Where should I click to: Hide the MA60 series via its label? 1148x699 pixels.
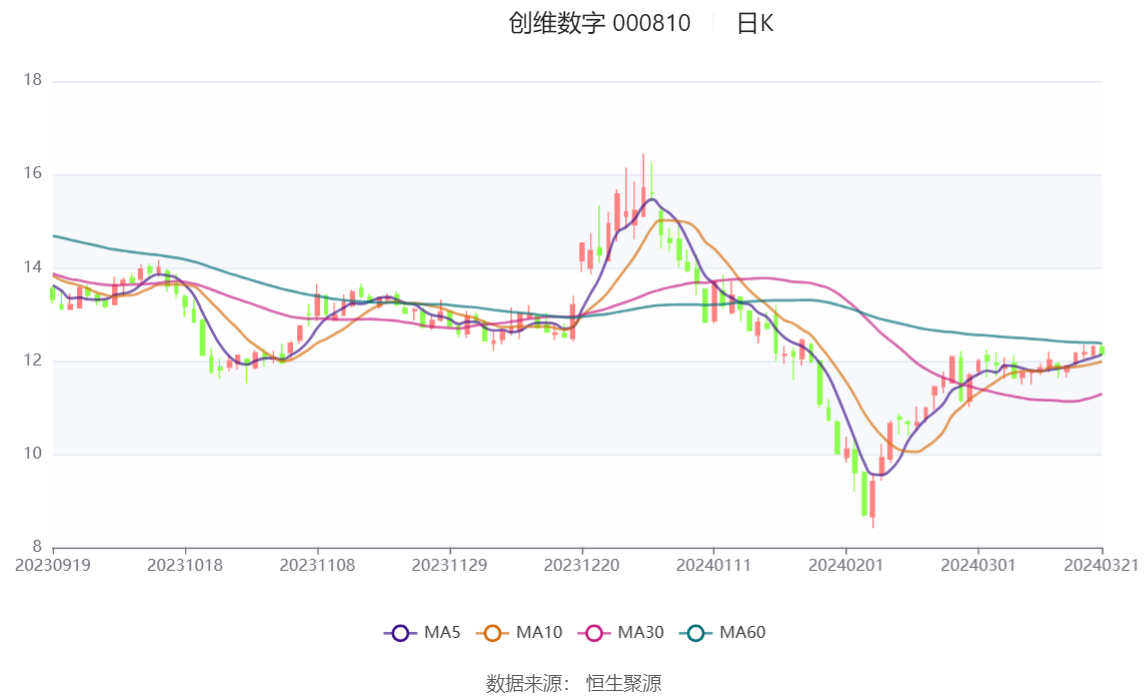pyautogui.click(x=742, y=632)
